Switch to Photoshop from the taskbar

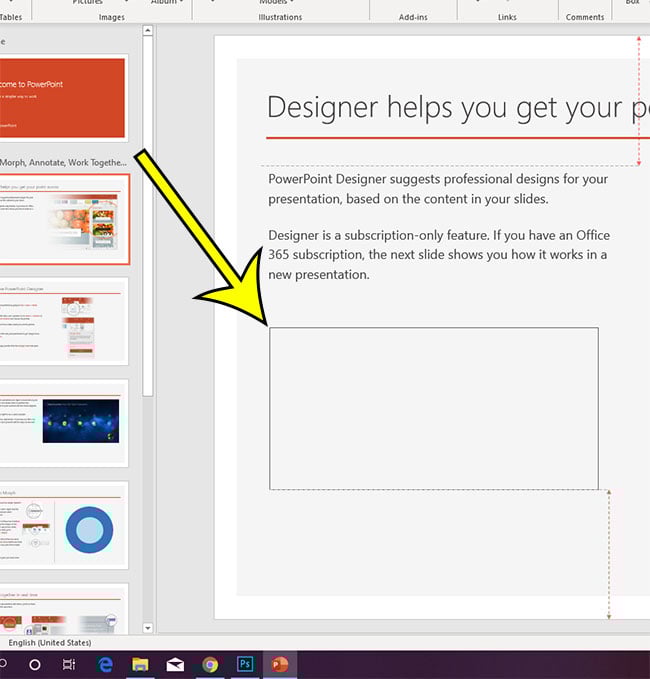[x=245, y=664]
